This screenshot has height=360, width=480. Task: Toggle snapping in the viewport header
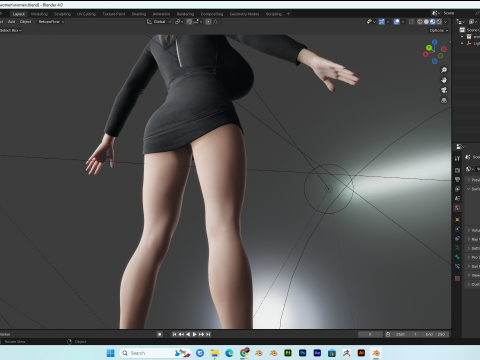point(189,22)
